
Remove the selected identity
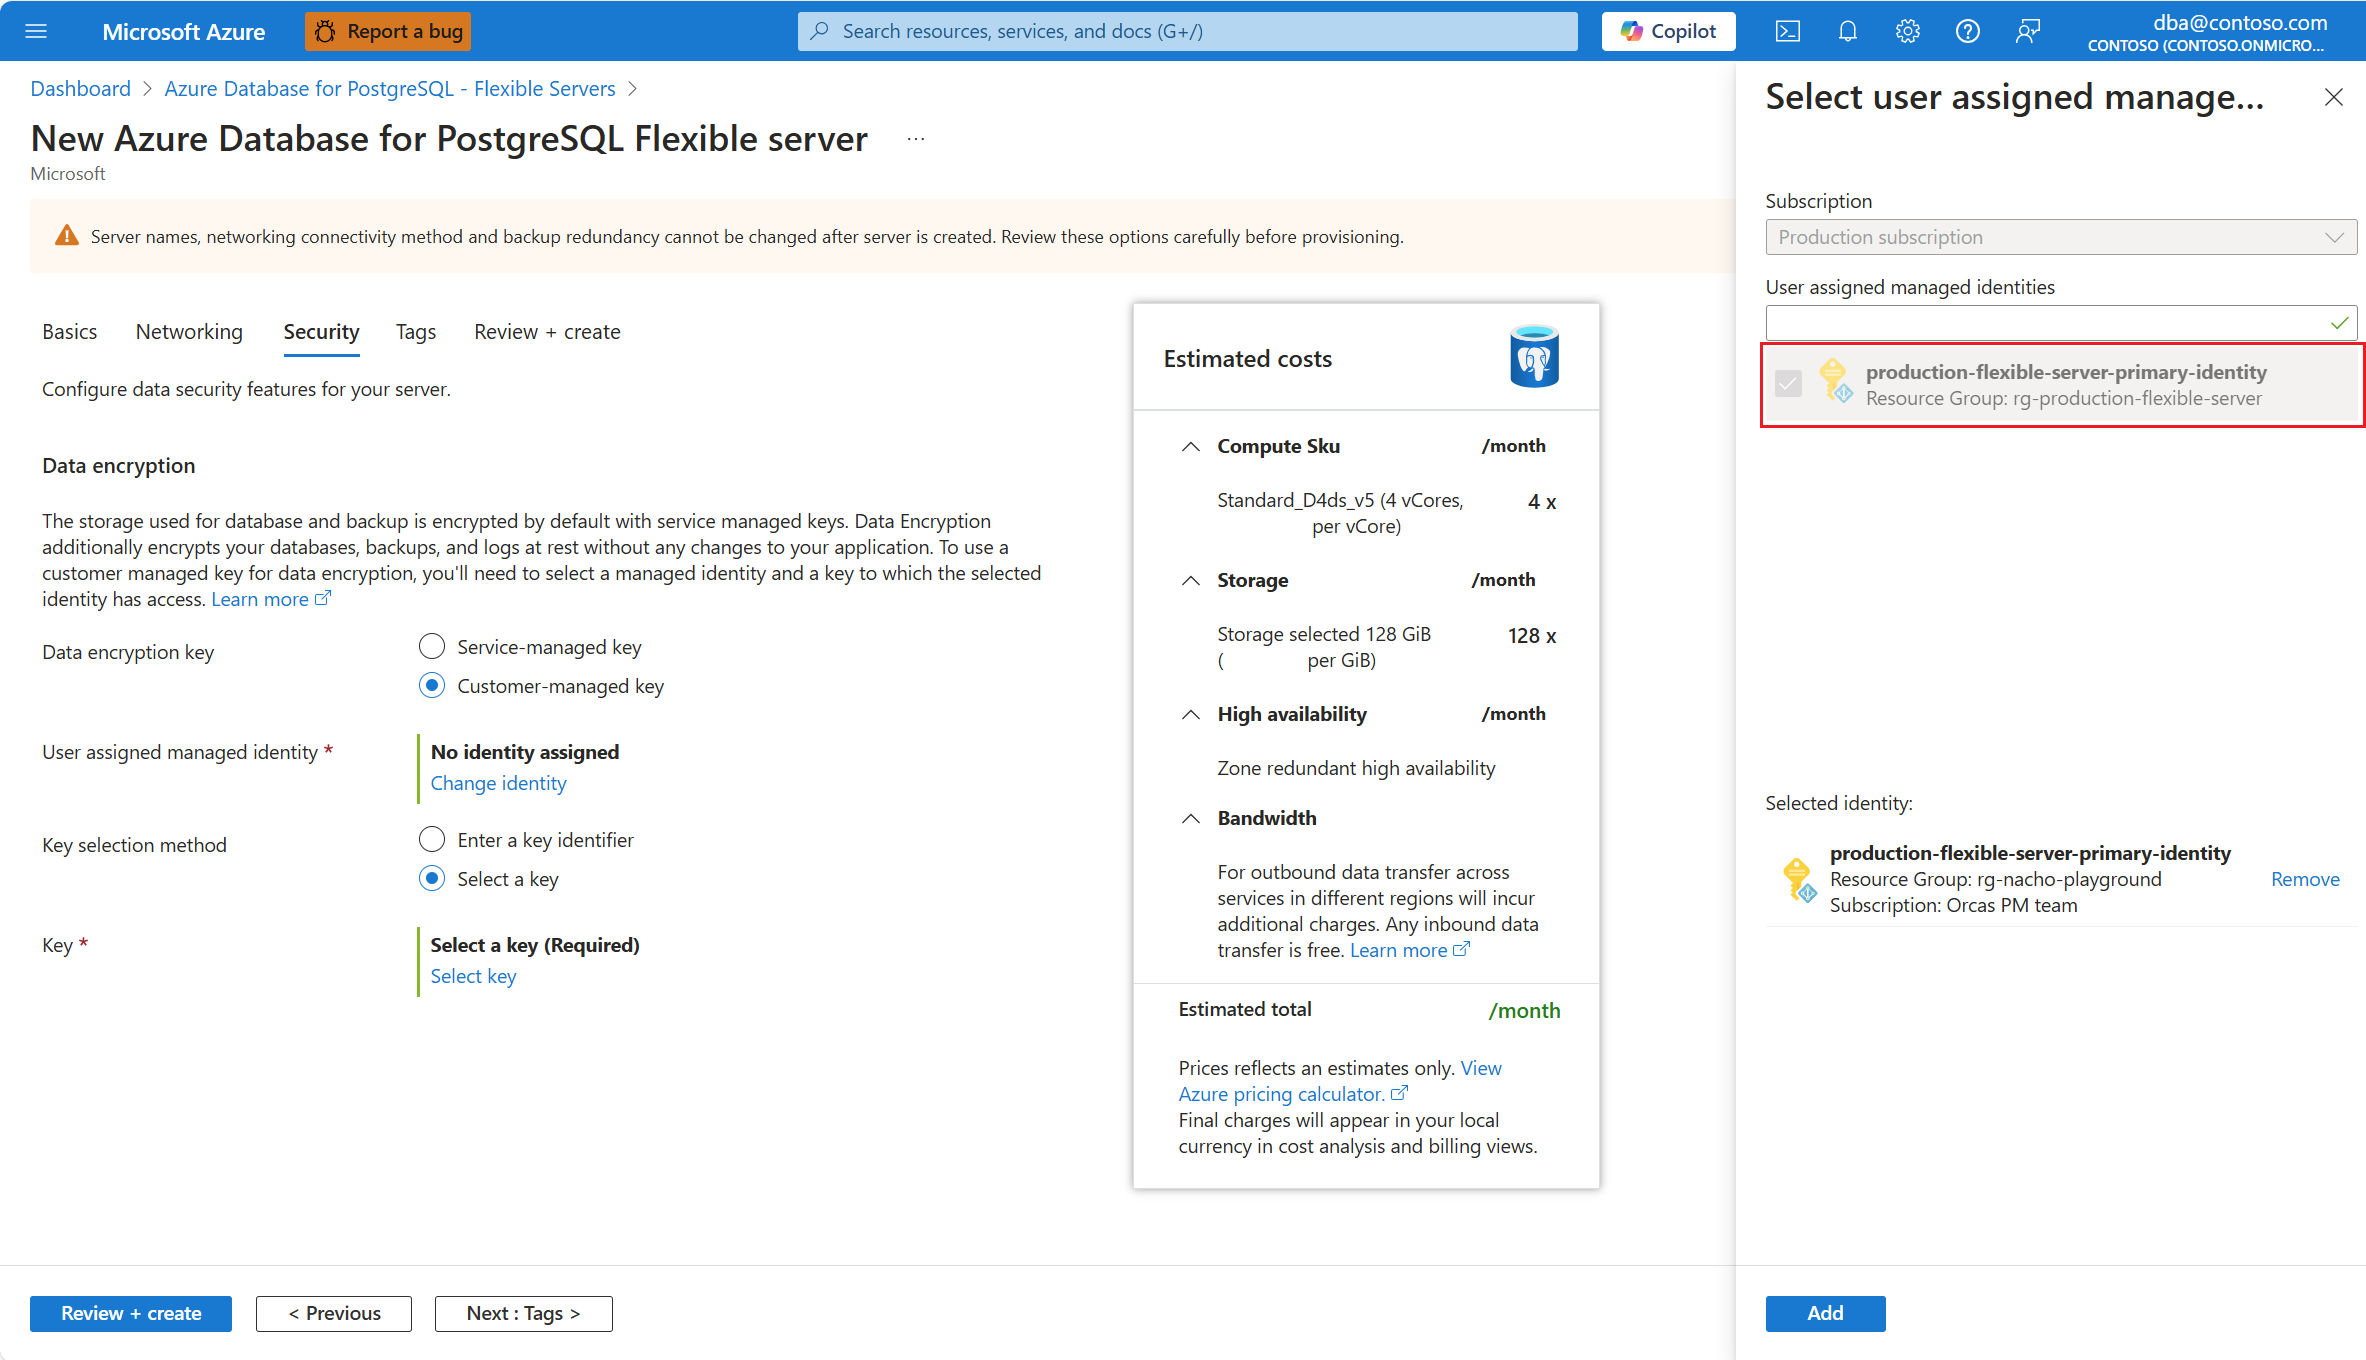click(2304, 879)
